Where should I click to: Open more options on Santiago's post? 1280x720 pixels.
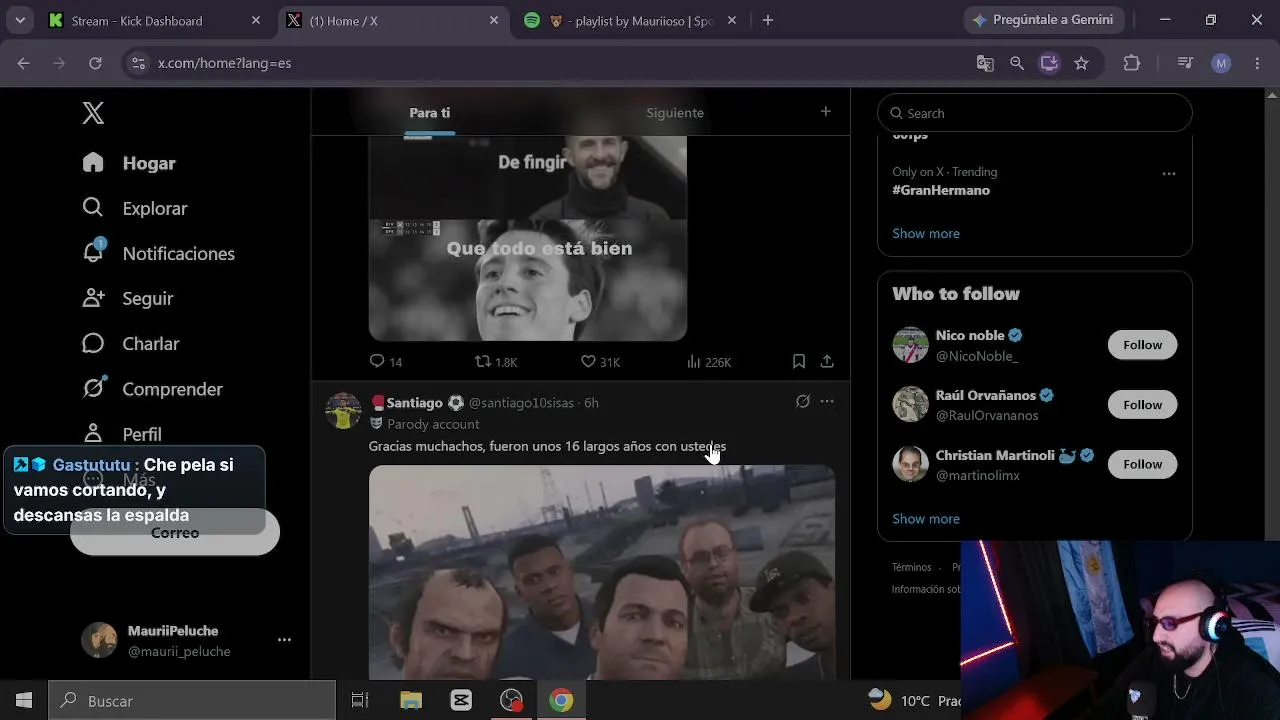pos(827,401)
